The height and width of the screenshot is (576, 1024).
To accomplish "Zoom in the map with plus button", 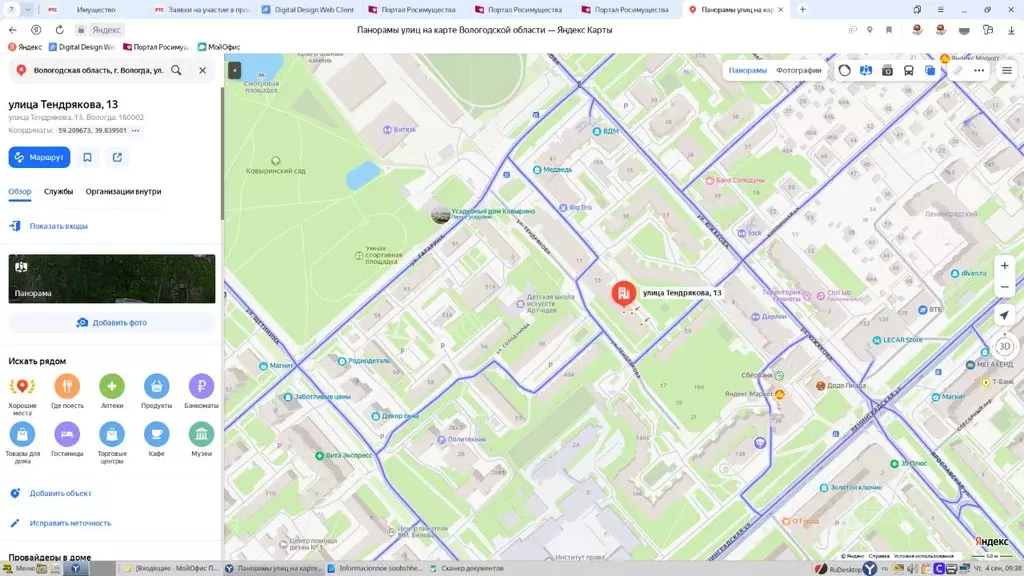I will click(1004, 266).
